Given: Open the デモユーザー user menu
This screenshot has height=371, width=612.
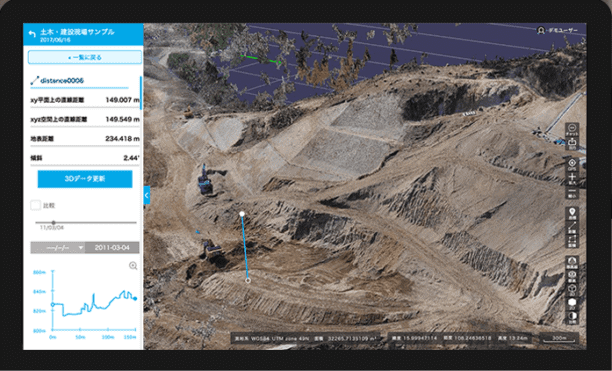Looking at the screenshot, I should coord(557,30).
